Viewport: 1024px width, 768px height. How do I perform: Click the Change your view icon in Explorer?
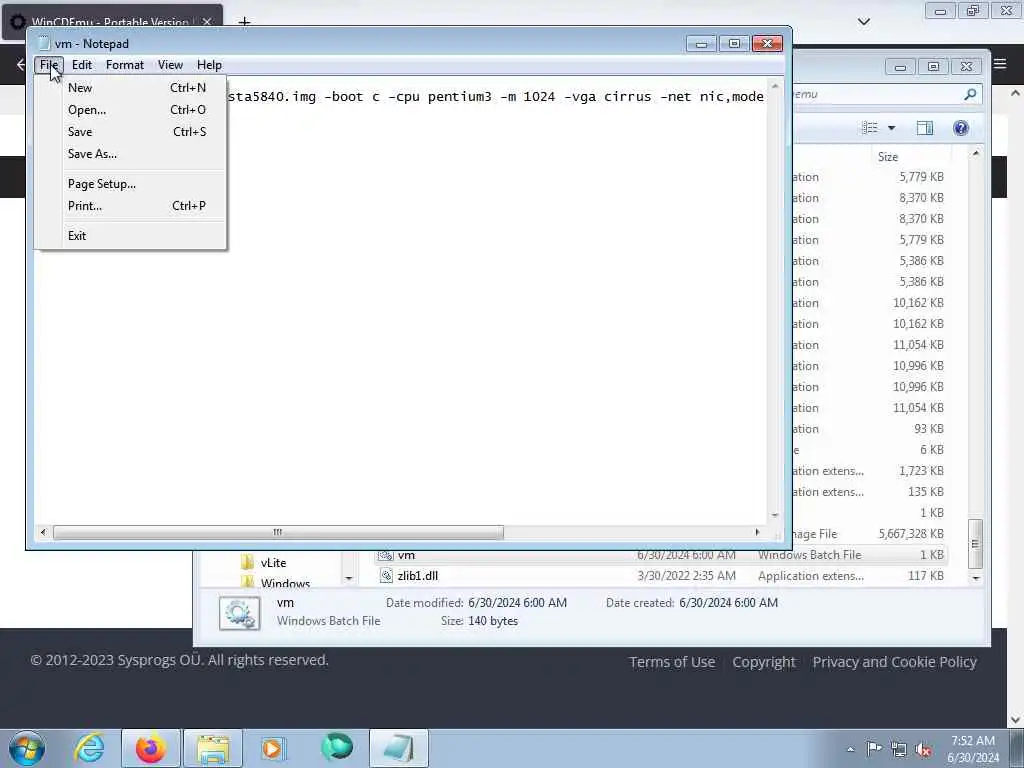tap(870, 128)
